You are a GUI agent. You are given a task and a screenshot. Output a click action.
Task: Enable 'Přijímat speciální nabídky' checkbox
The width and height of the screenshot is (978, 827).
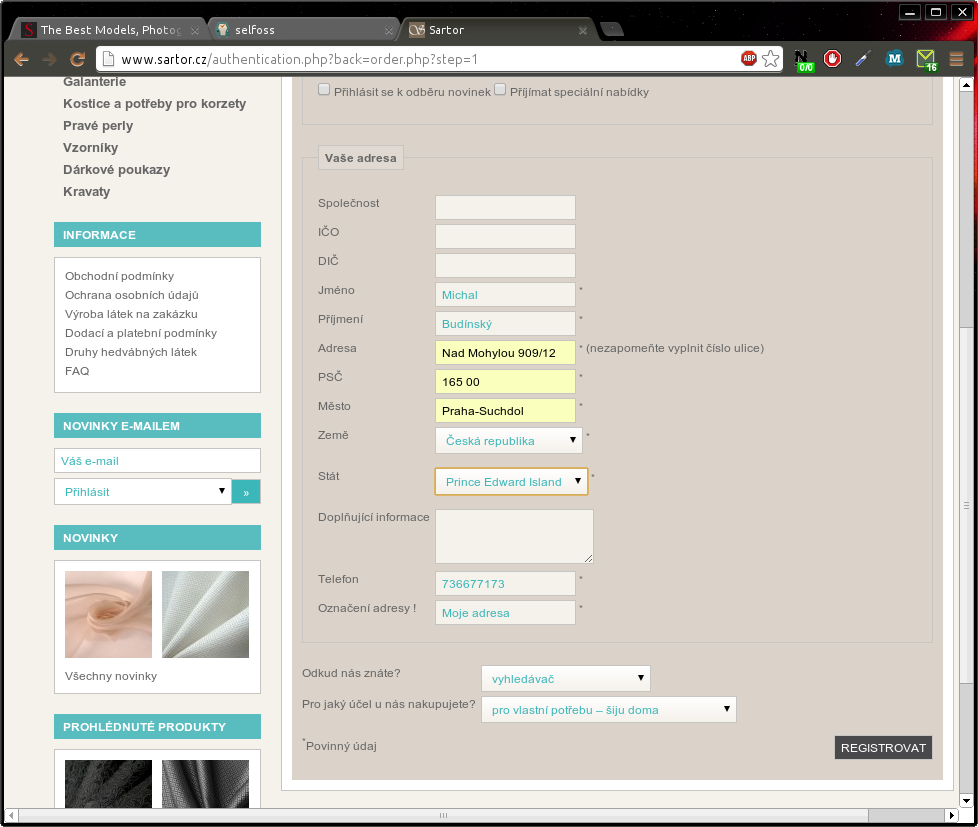point(500,89)
